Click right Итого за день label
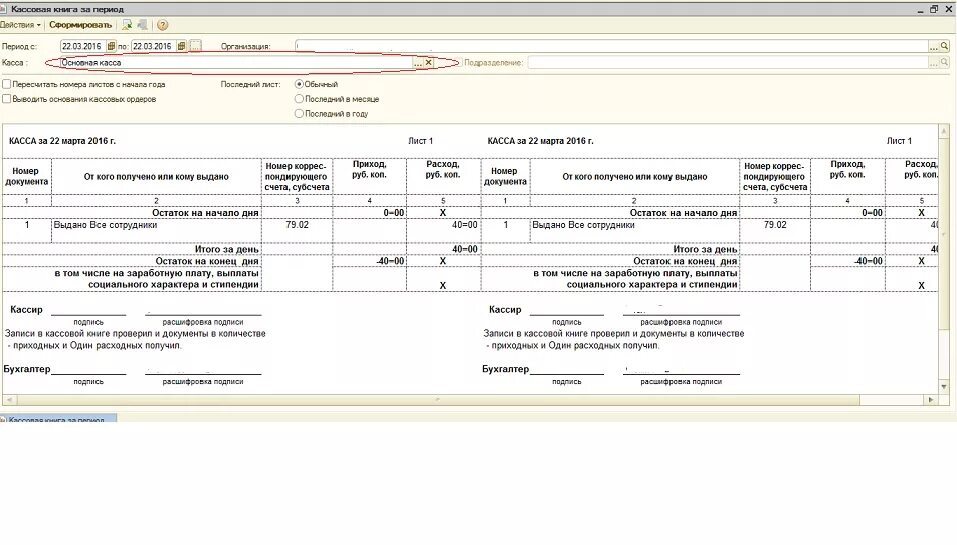Screen dimensions: 957x545 (x=705, y=249)
